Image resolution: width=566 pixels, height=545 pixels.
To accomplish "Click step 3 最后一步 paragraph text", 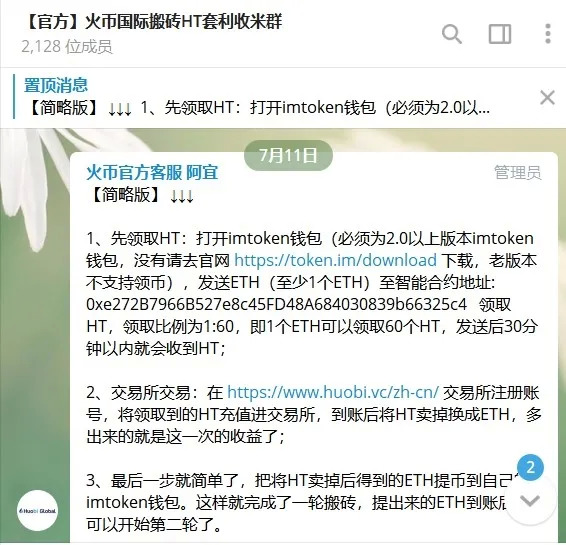I will [x=302, y=503].
